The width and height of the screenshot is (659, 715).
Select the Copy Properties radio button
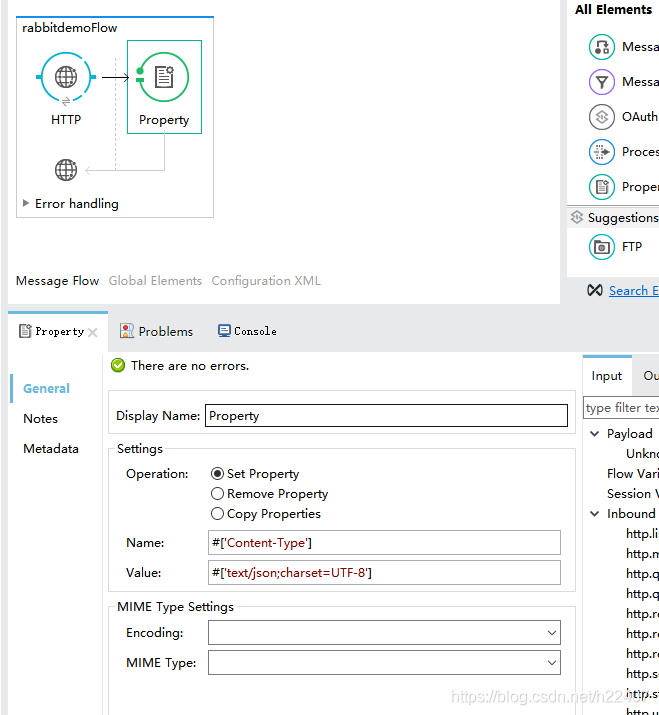(x=218, y=514)
